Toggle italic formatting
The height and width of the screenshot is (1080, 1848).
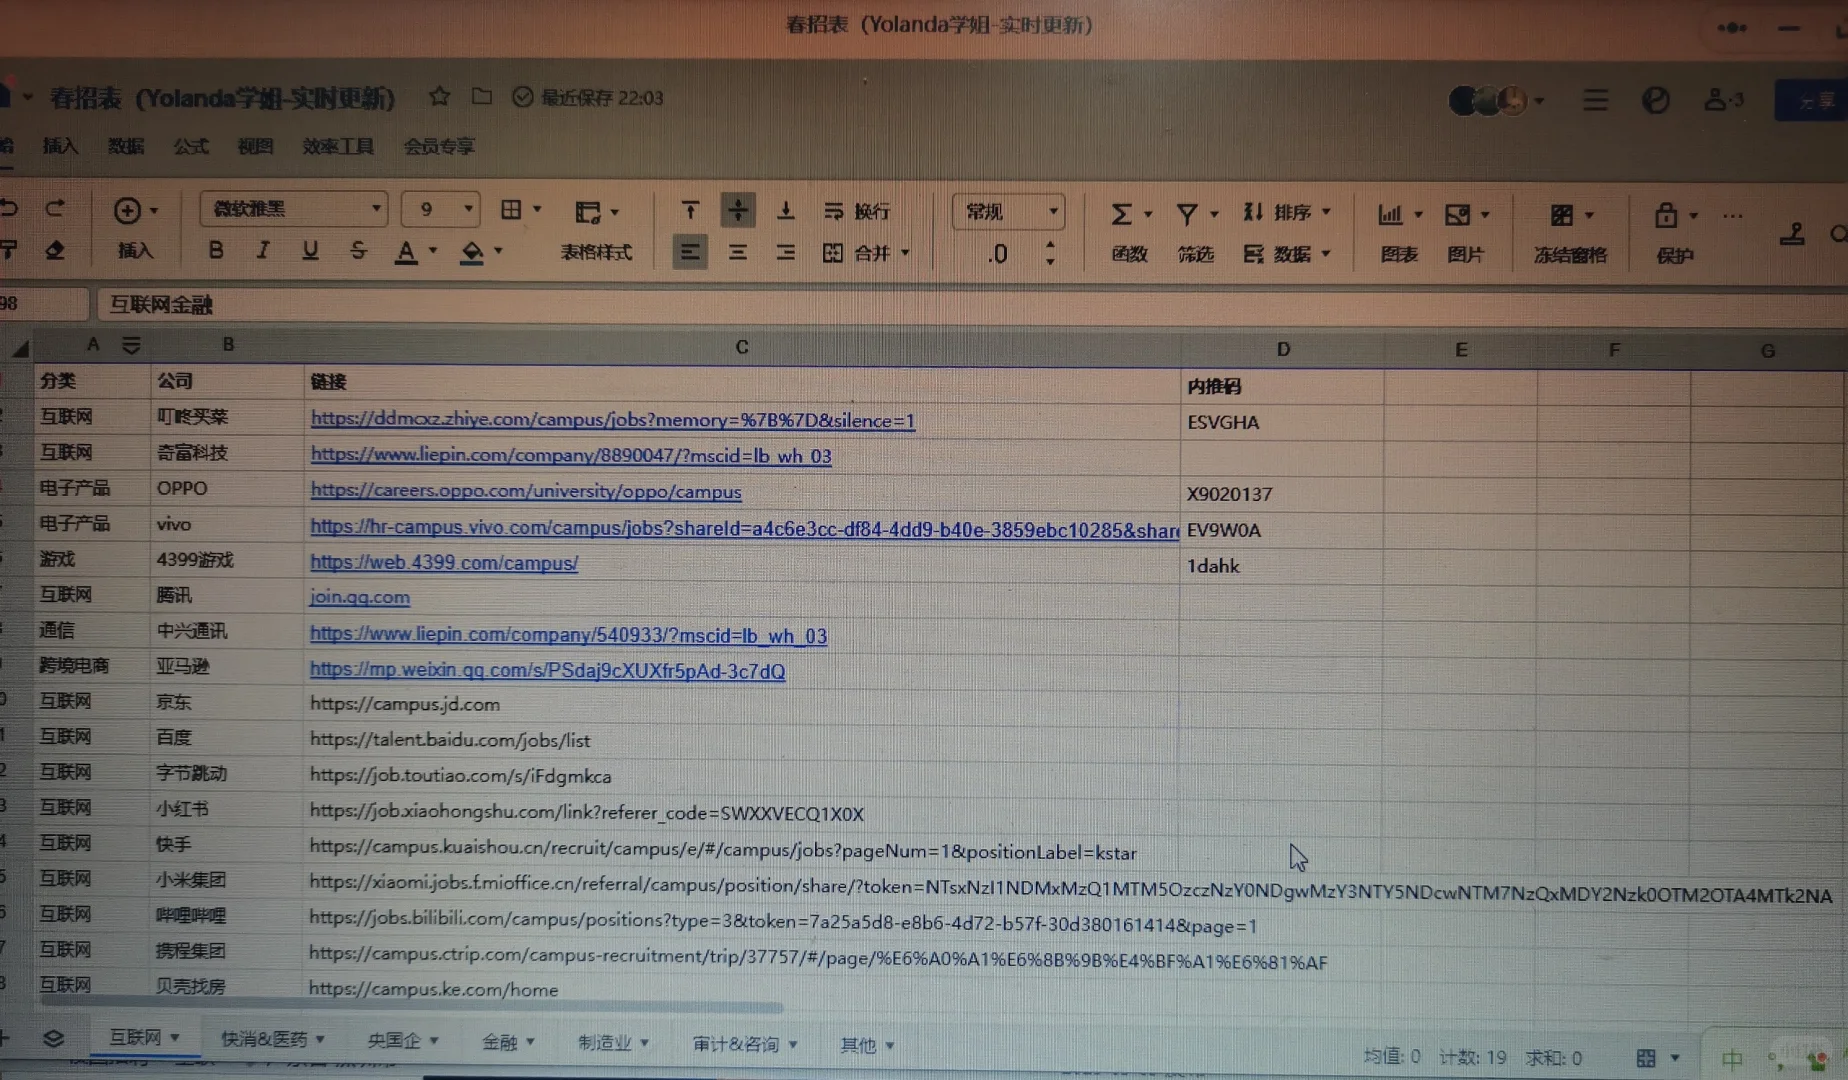(263, 250)
